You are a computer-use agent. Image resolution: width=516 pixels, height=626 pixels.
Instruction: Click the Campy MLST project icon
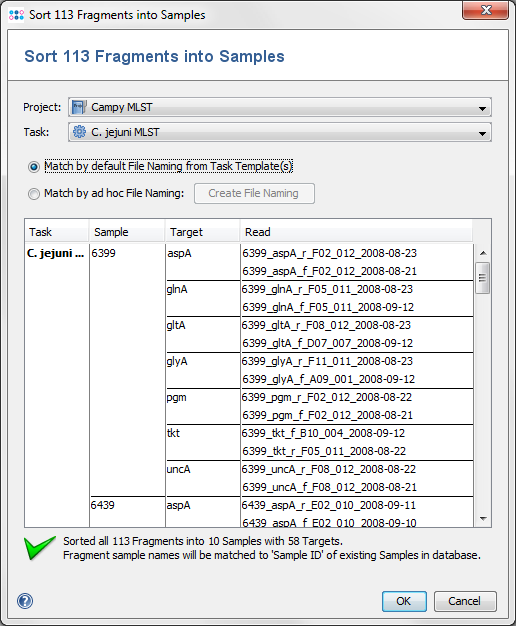(x=79, y=107)
